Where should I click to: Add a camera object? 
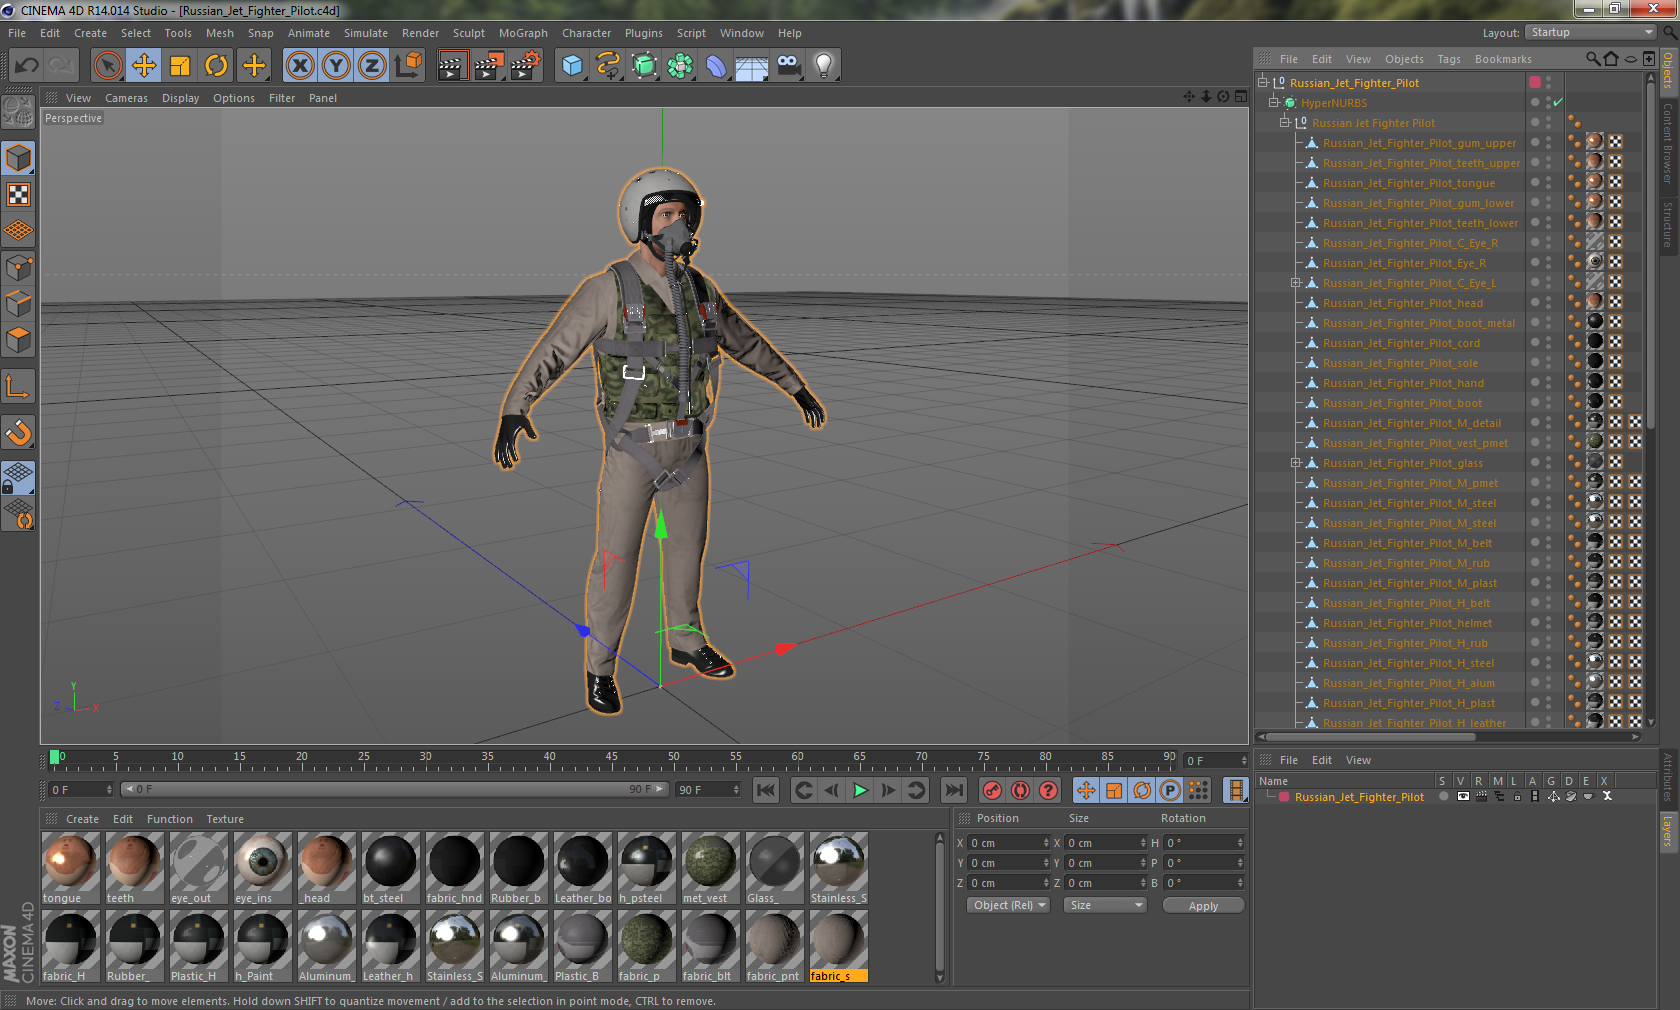788,66
